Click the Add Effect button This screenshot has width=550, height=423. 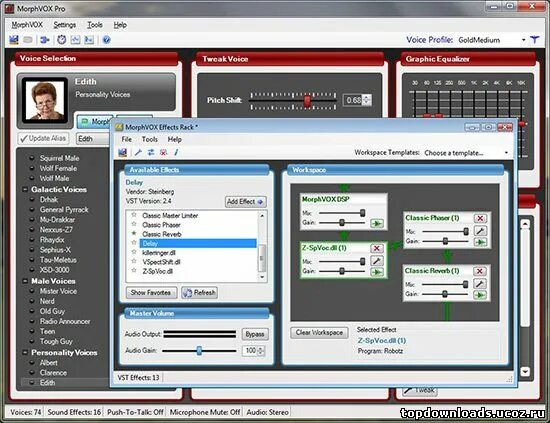(x=245, y=202)
